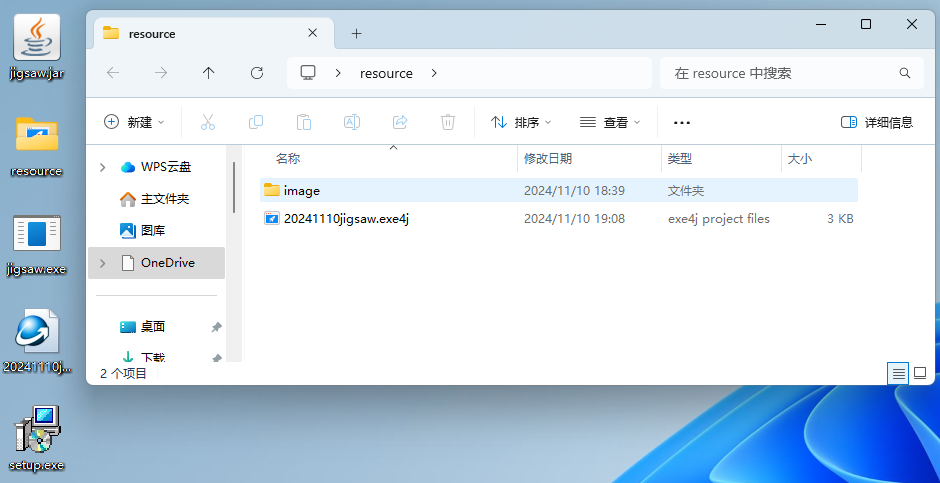
Task: Select jigsaw.exe desktop shortcut
Action: coord(37,244)
